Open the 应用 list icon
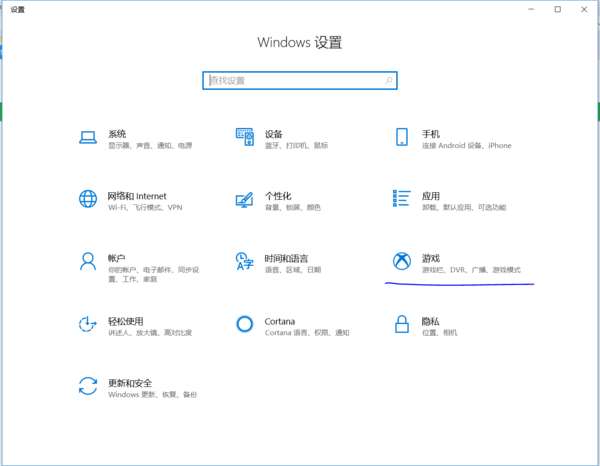The height and width of the screenshot is (466, 600). pyautogui.click(x=402, y=198)
